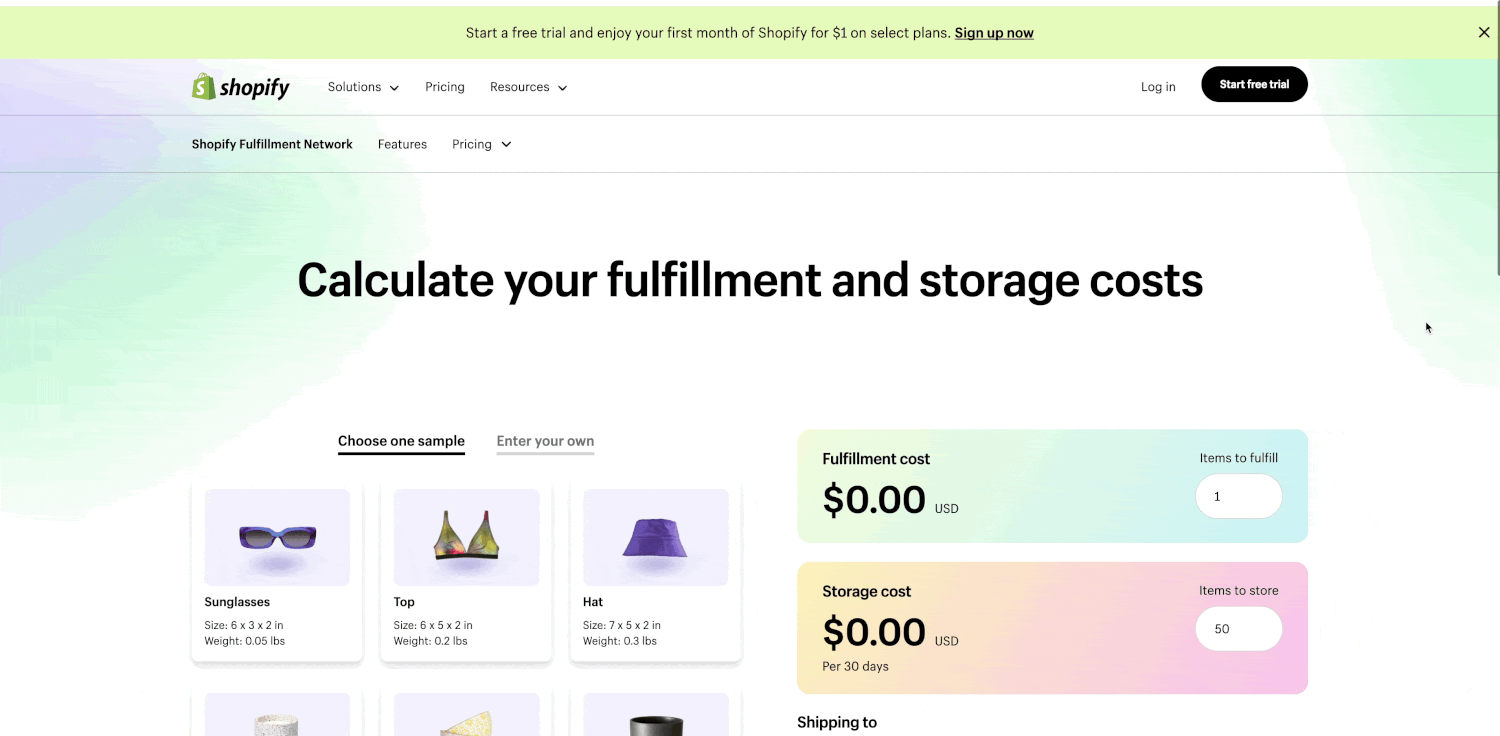This screenshot has height=736, width=1500.
Task: Open the Resources dropdown menu
Action: pos(529,87)
